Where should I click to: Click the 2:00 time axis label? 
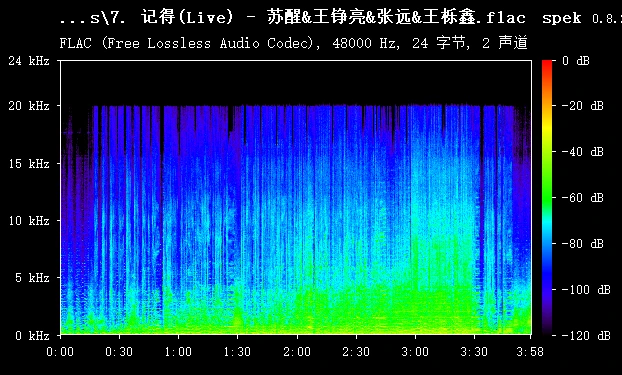coord(297,352)
